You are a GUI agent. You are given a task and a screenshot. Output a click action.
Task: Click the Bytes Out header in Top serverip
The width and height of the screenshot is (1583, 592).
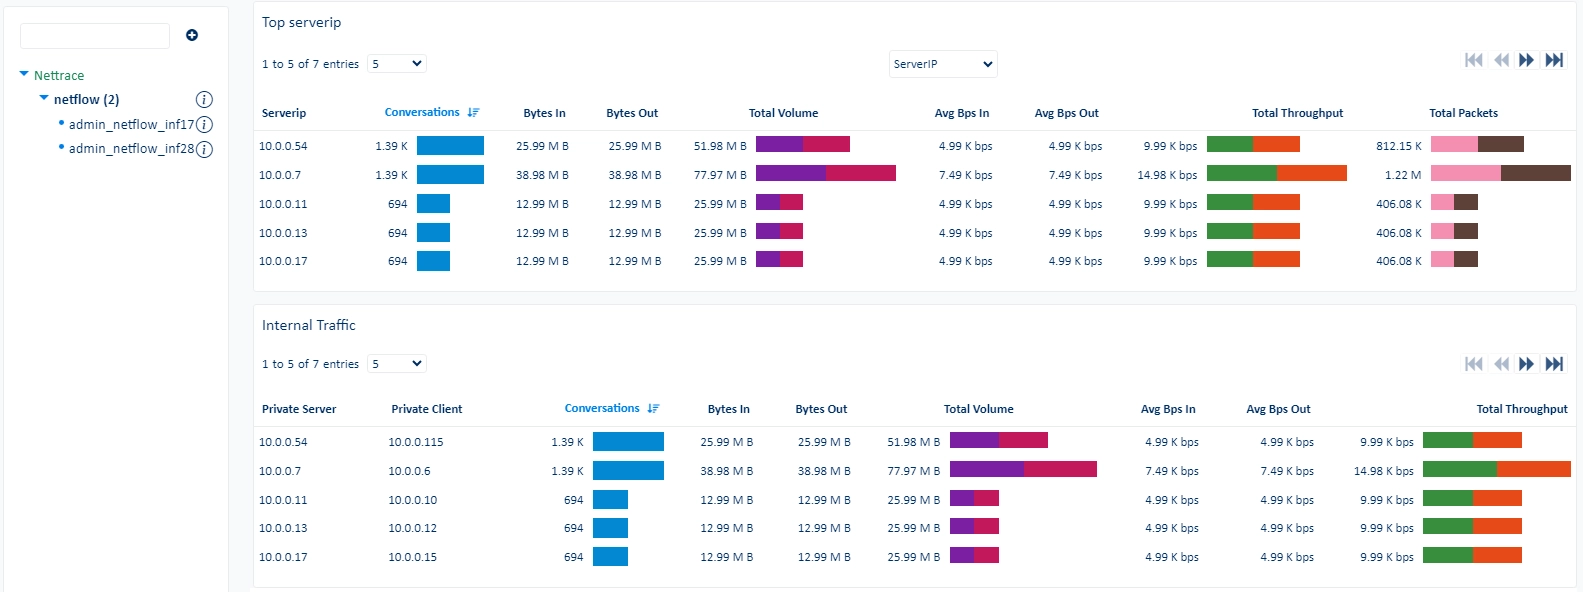click(632, 113)
